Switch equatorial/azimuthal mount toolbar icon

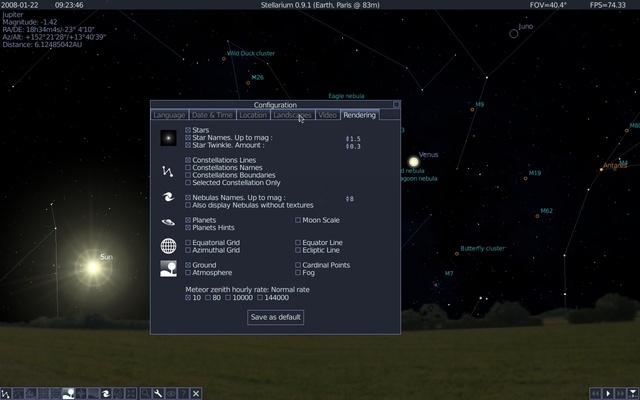tap(118, 393)
